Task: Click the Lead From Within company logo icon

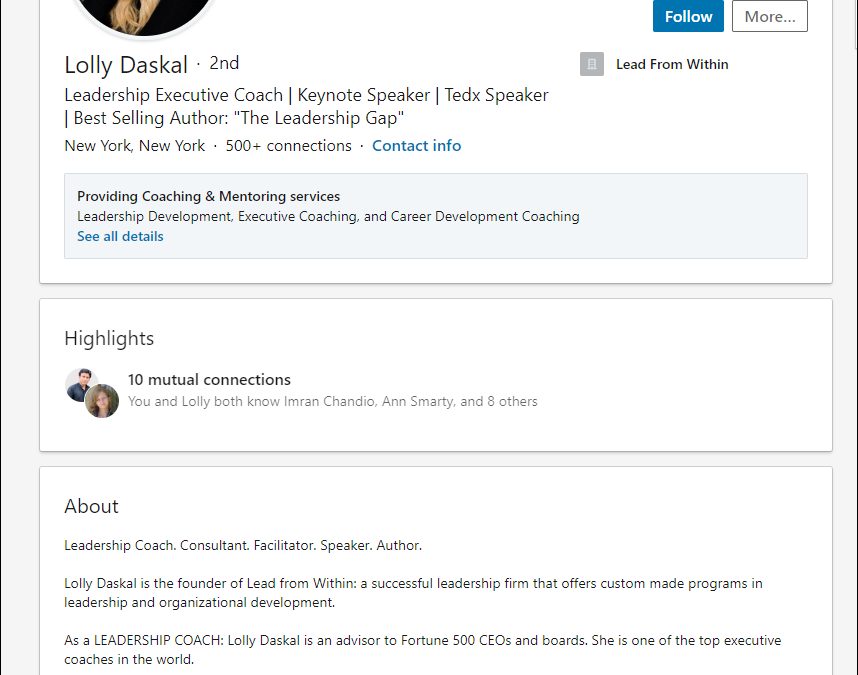Action: [592, 64]
